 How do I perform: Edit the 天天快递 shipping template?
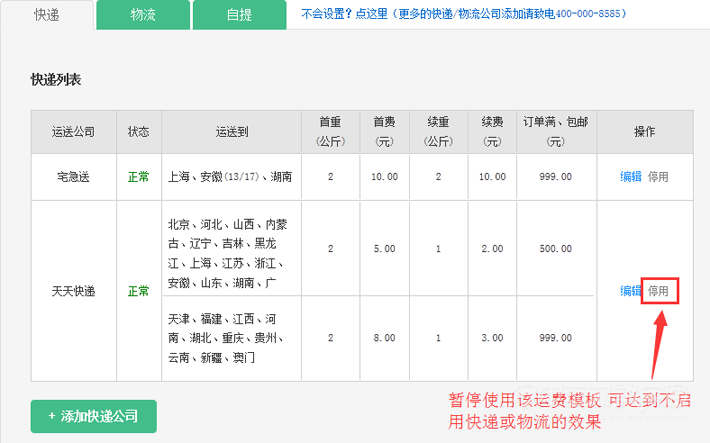pos(631,291)
